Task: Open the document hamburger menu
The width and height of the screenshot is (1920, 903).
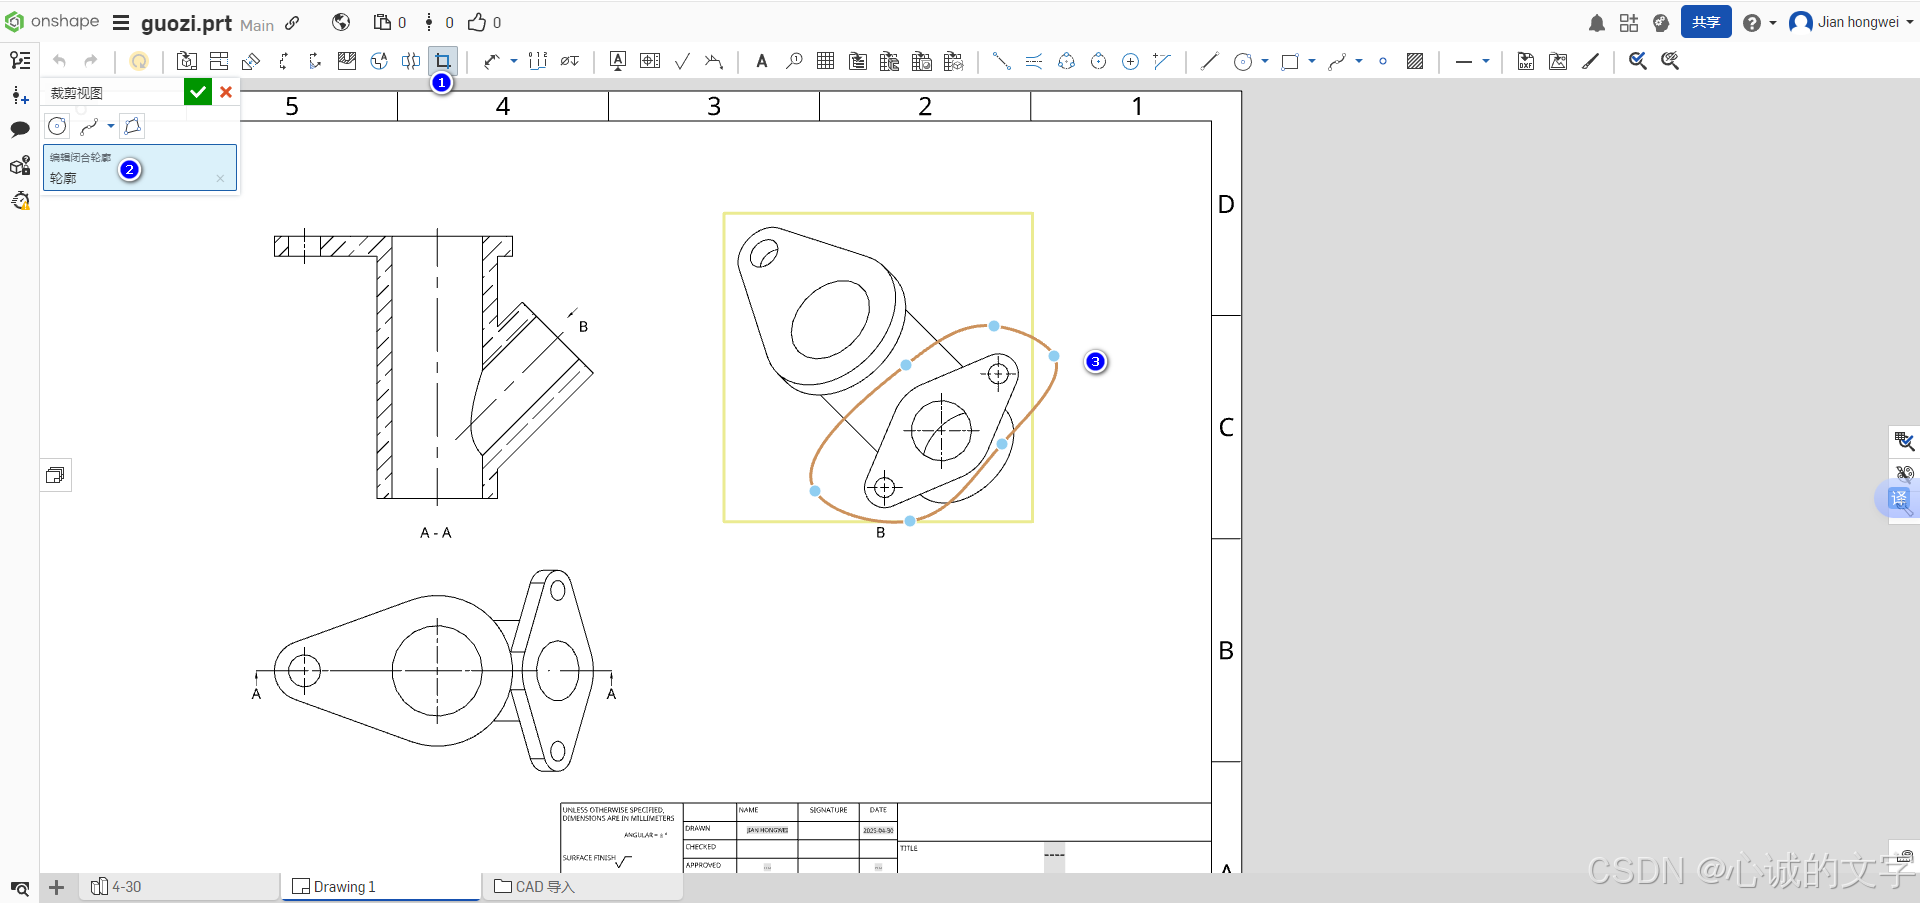Action: pyautogui.click(x=121, y=23)
